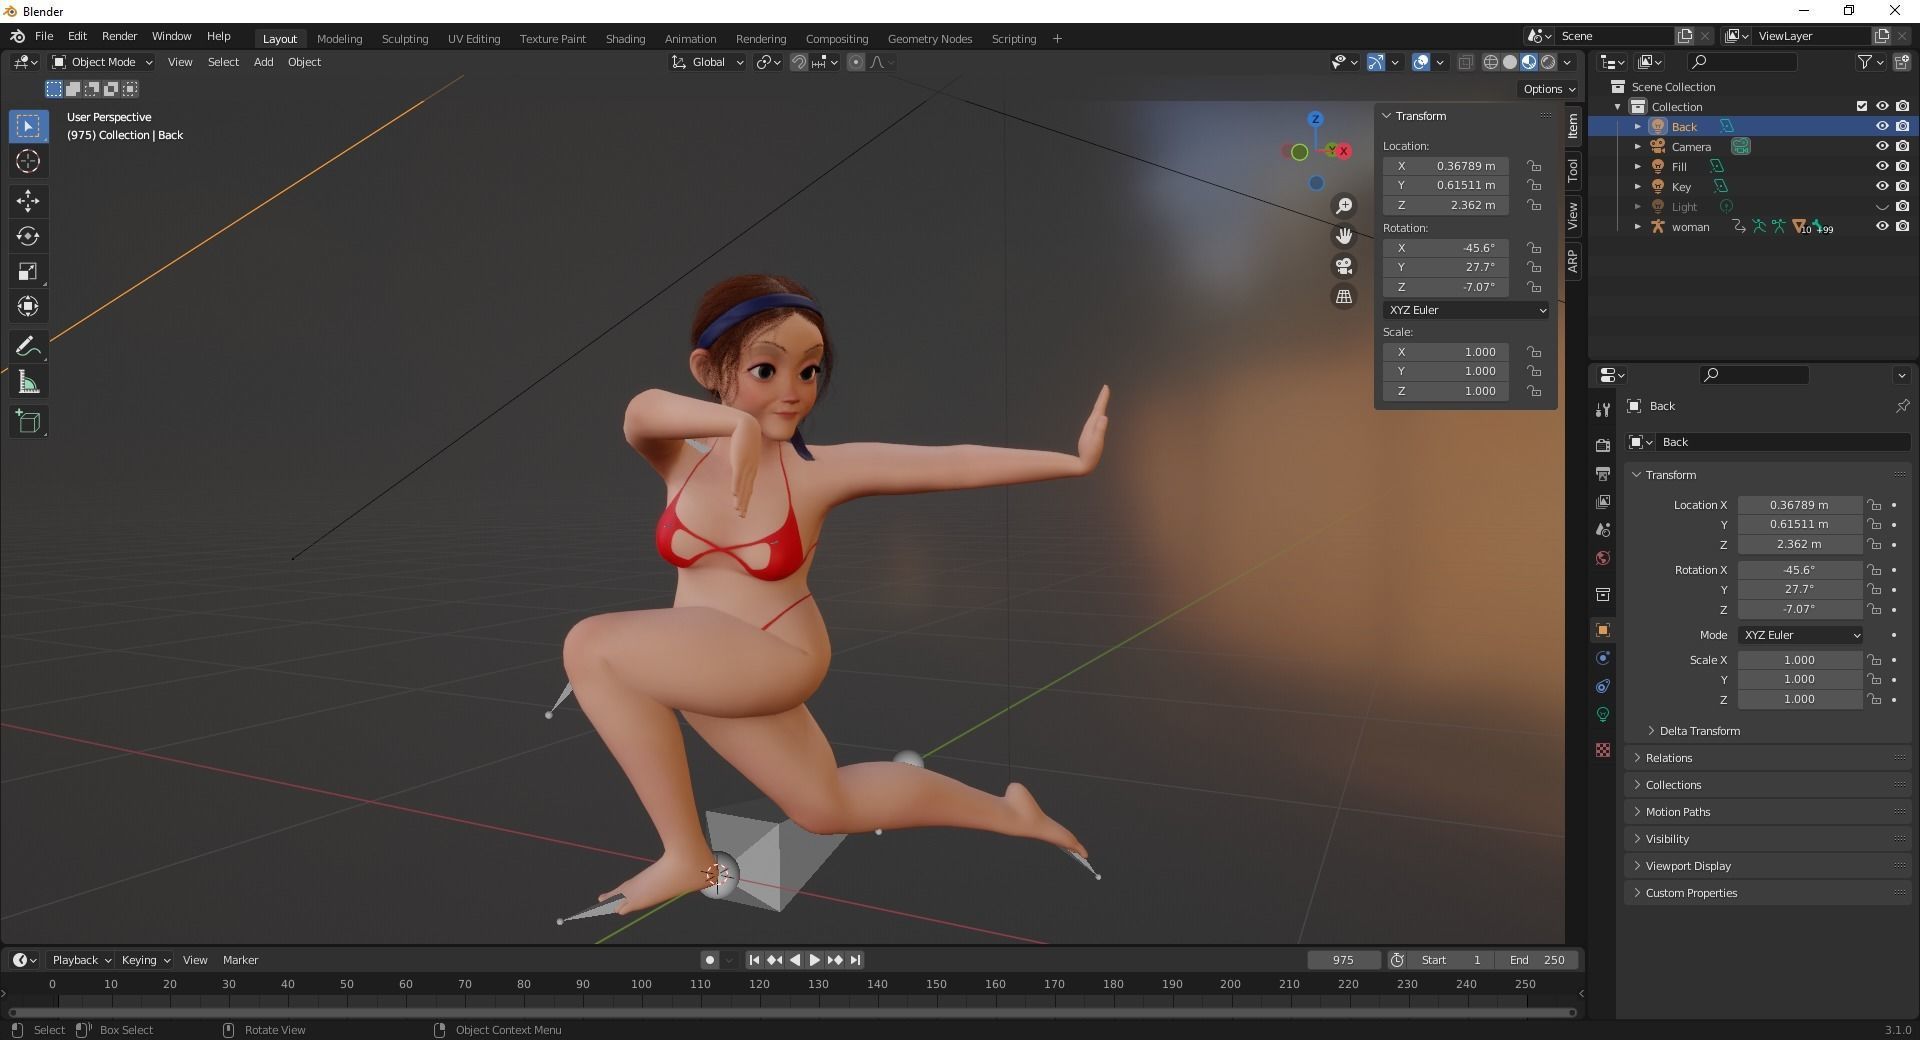This screenshot has width=1920, height=1040.
Task: Select the Rotate tool
Action: pos(28,236)
